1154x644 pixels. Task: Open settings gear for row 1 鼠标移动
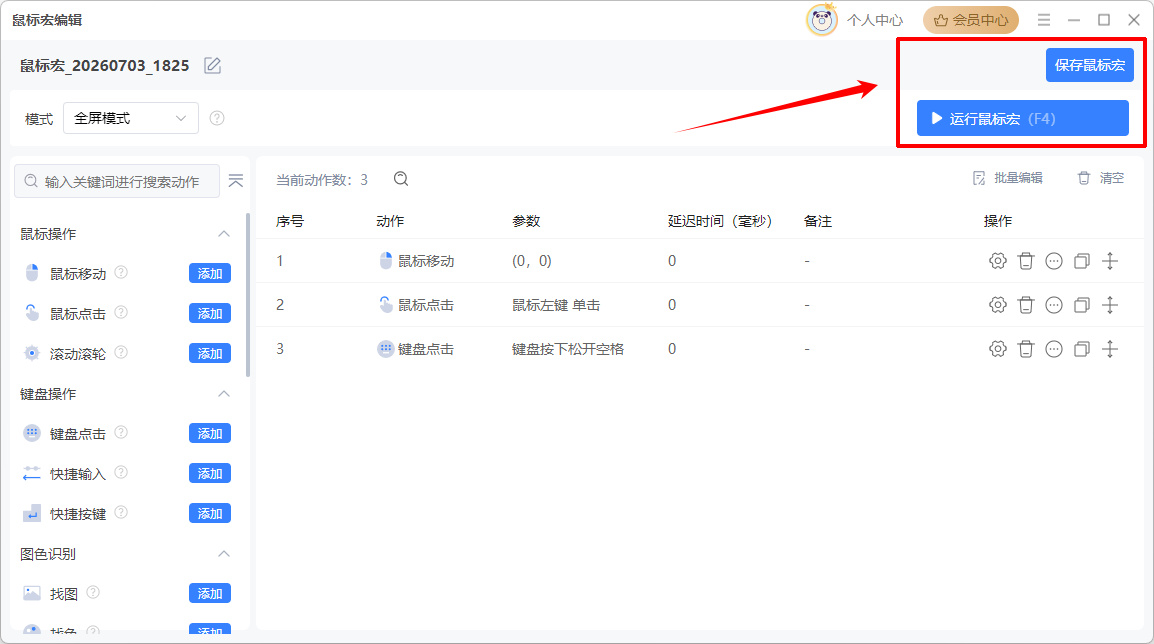[997, 261]
